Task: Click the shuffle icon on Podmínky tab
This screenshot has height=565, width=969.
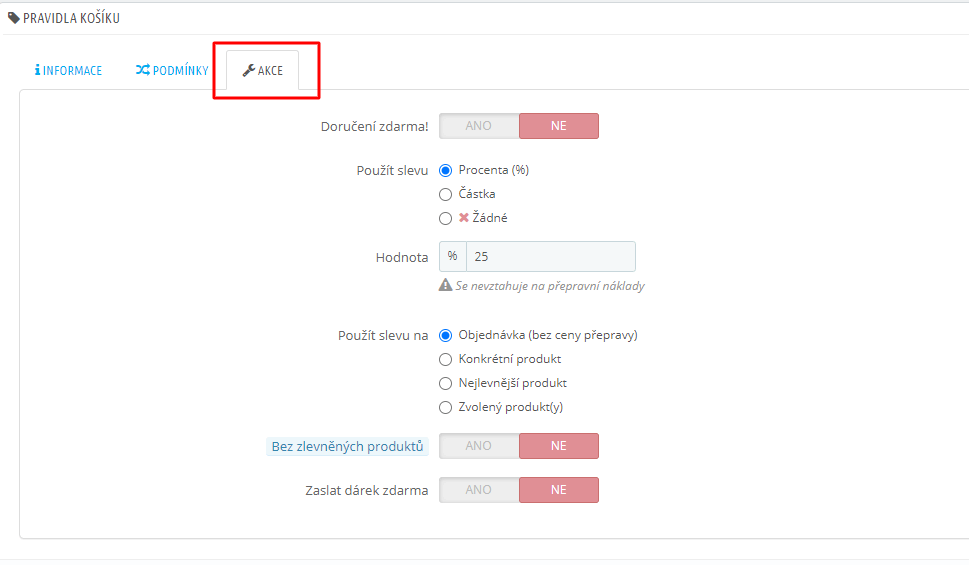Action: coord(143,70)
